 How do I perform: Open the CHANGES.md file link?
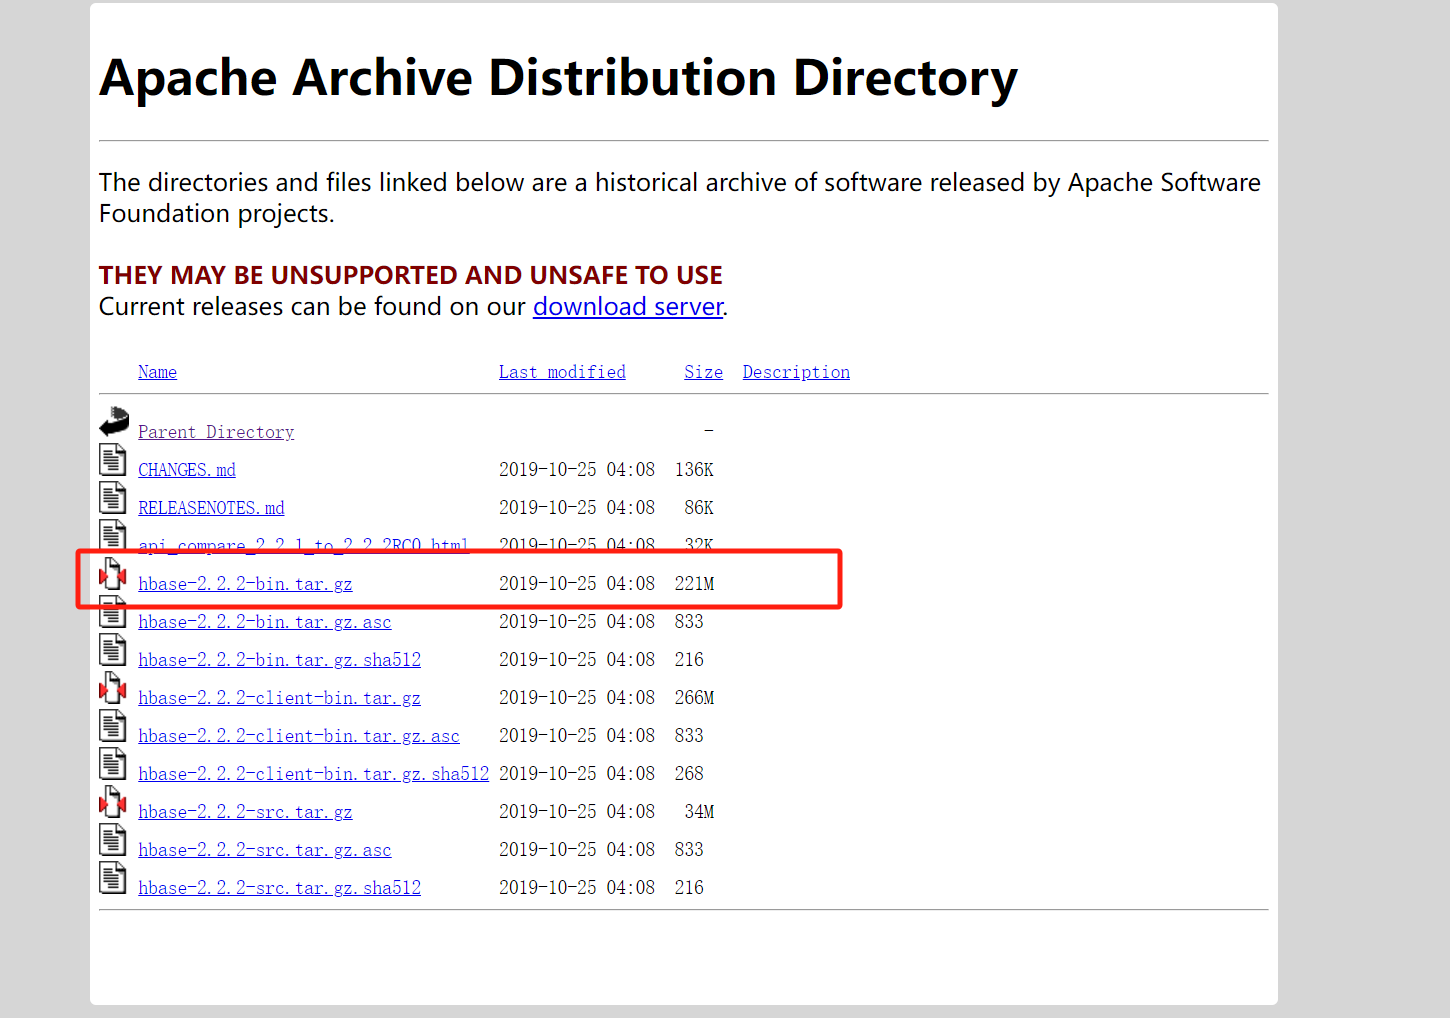(187, 470)
